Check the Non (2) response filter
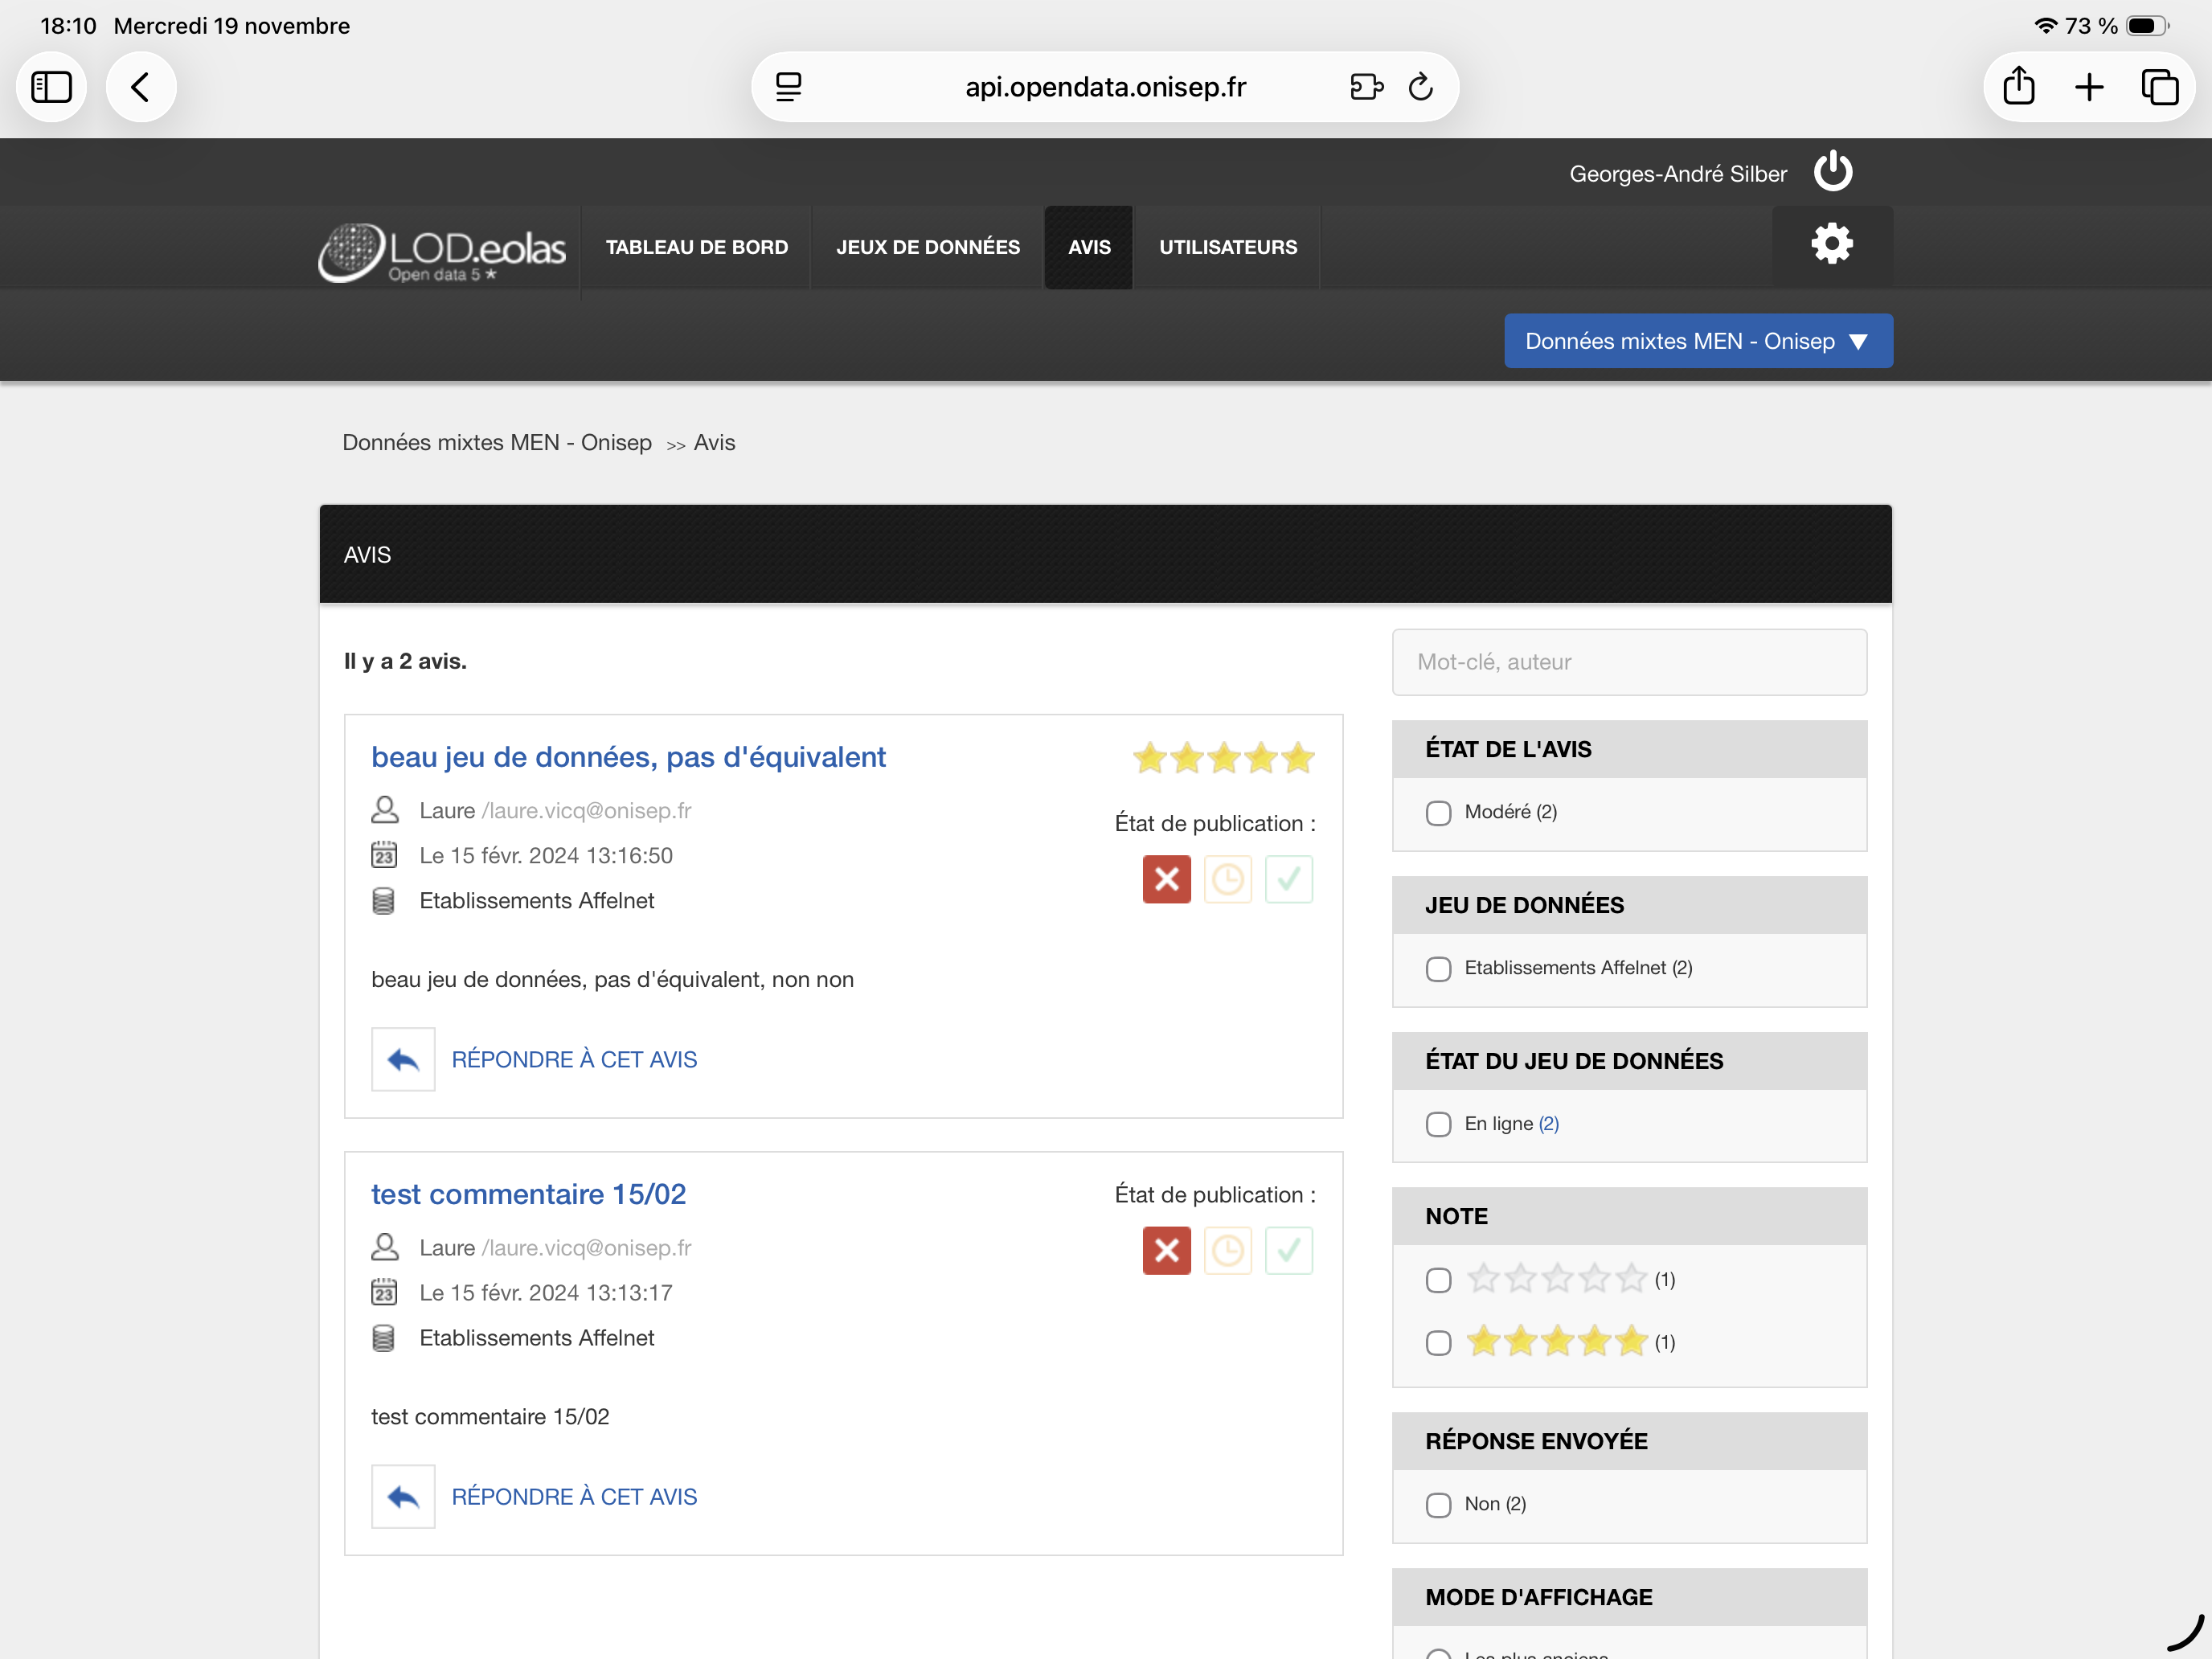This screenshot has width=2212, height=1659. [x=1438, y=1505]
